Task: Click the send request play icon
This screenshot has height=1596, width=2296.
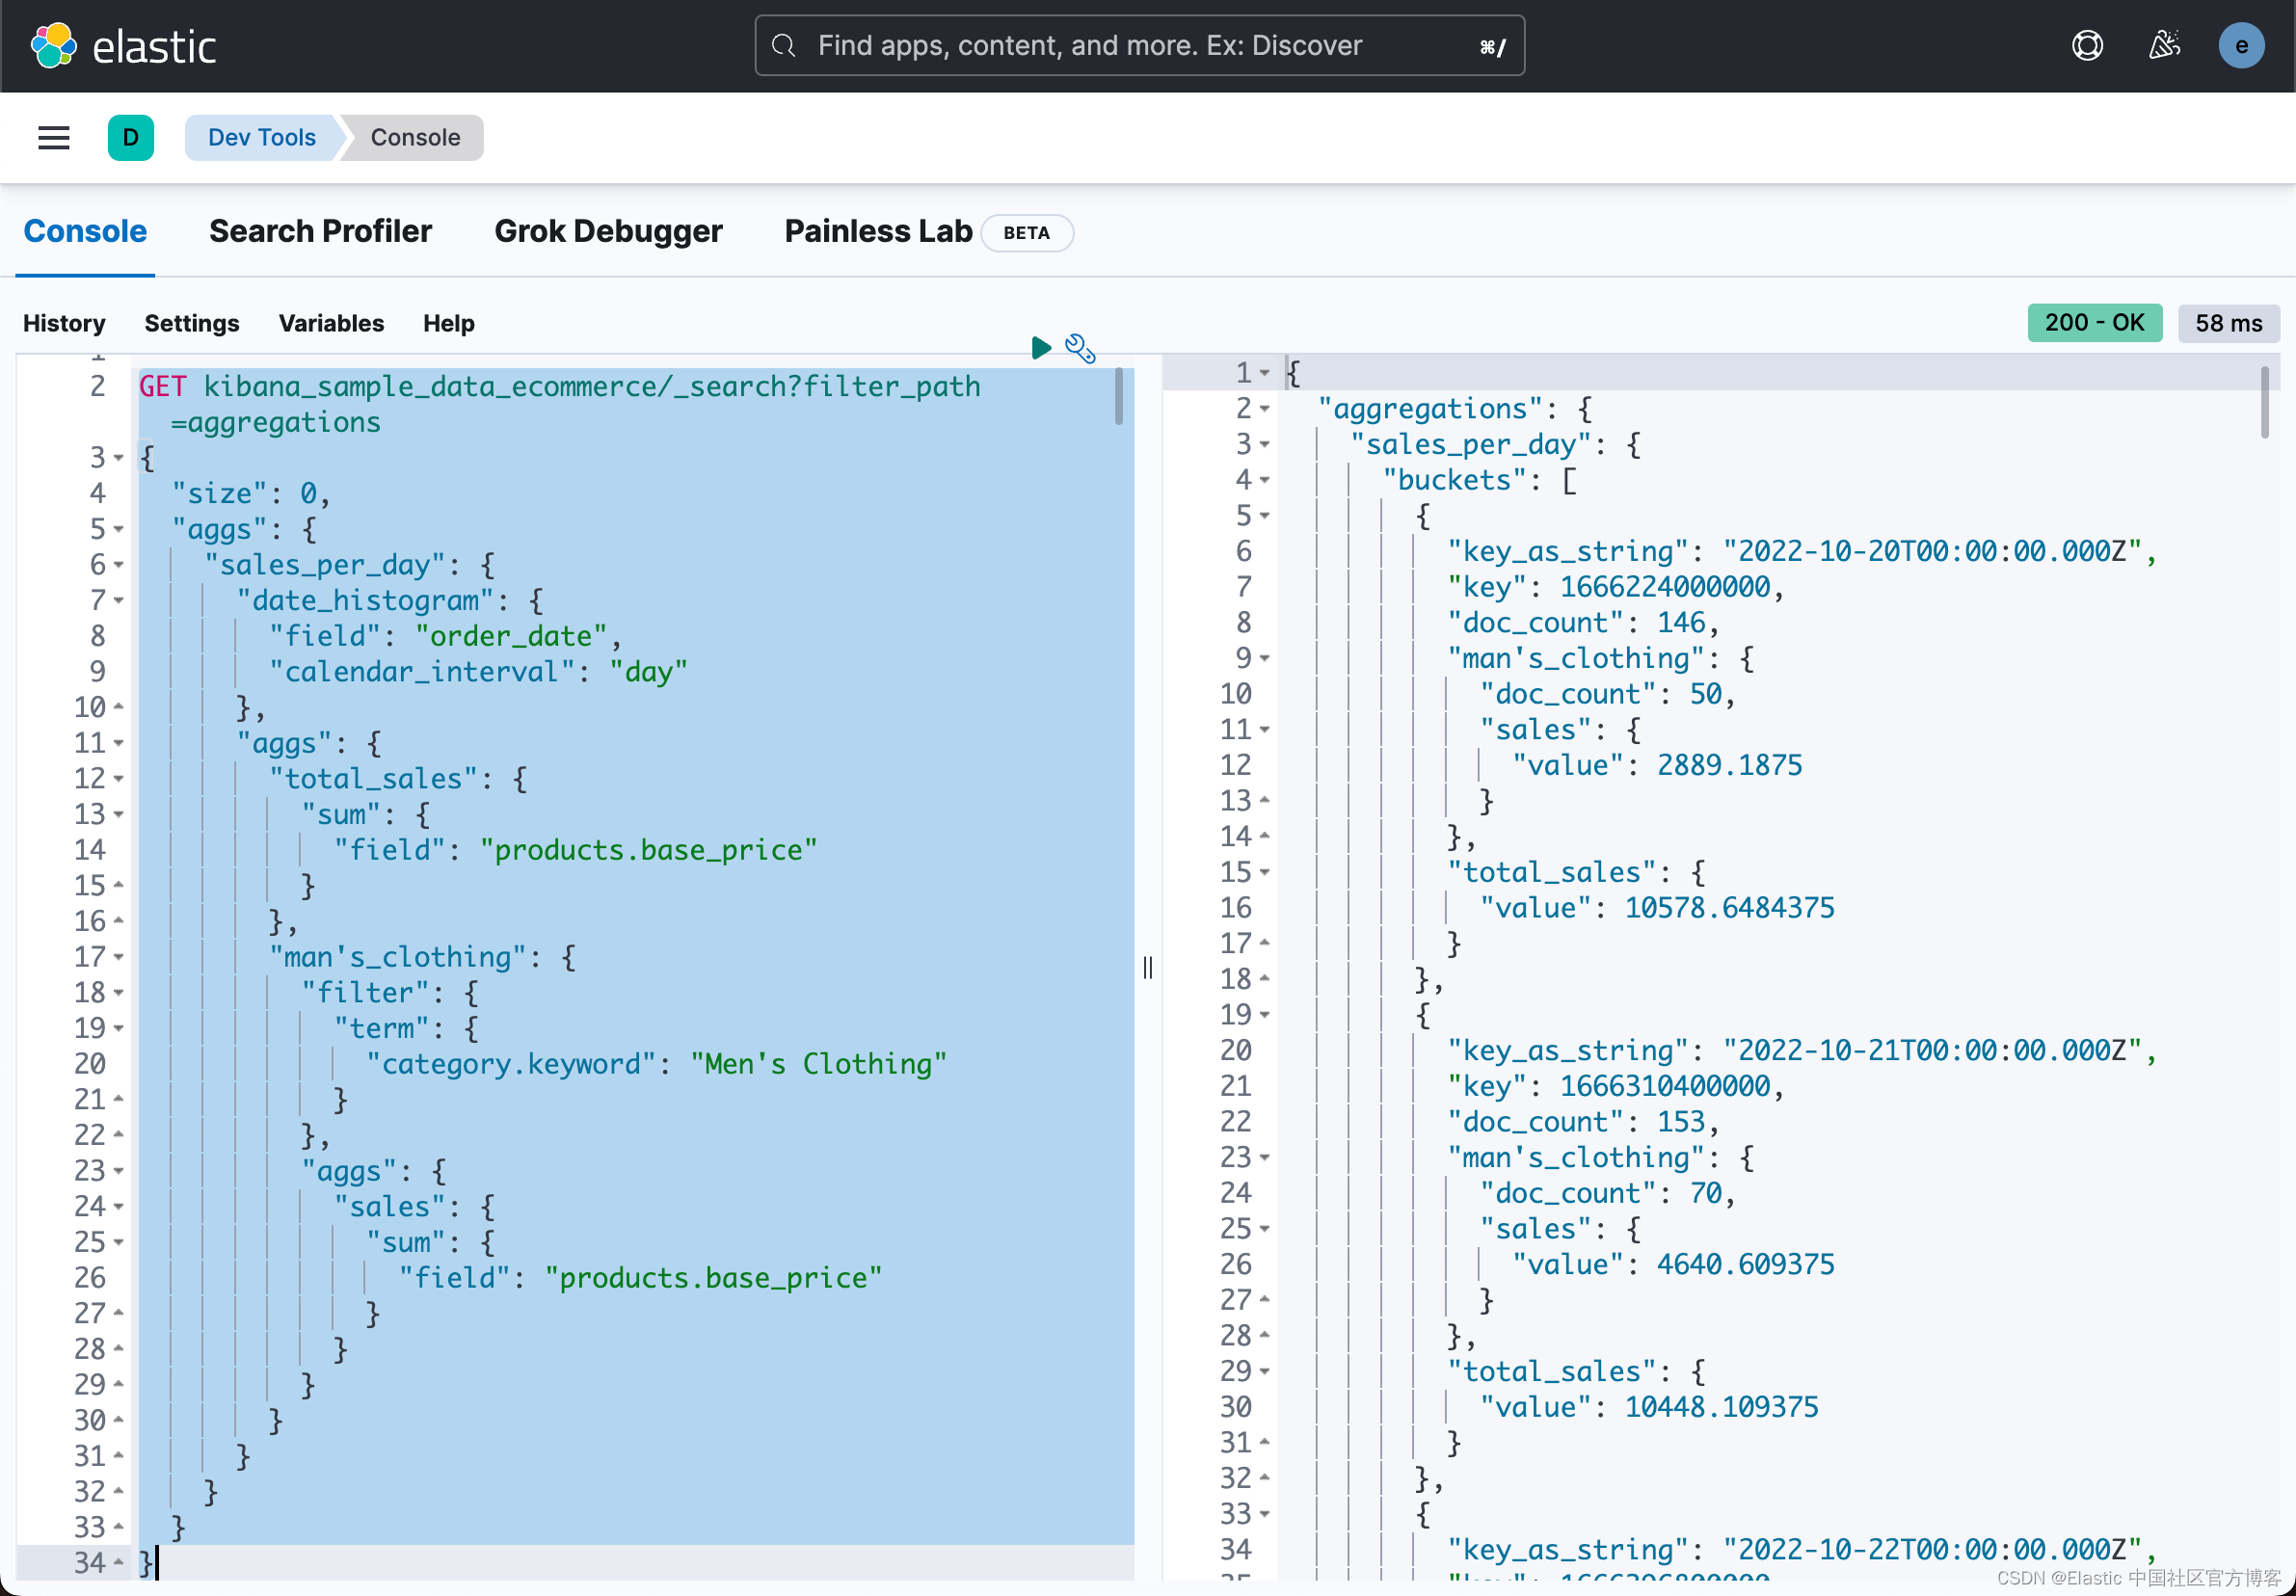Action: pos(1040,347)
